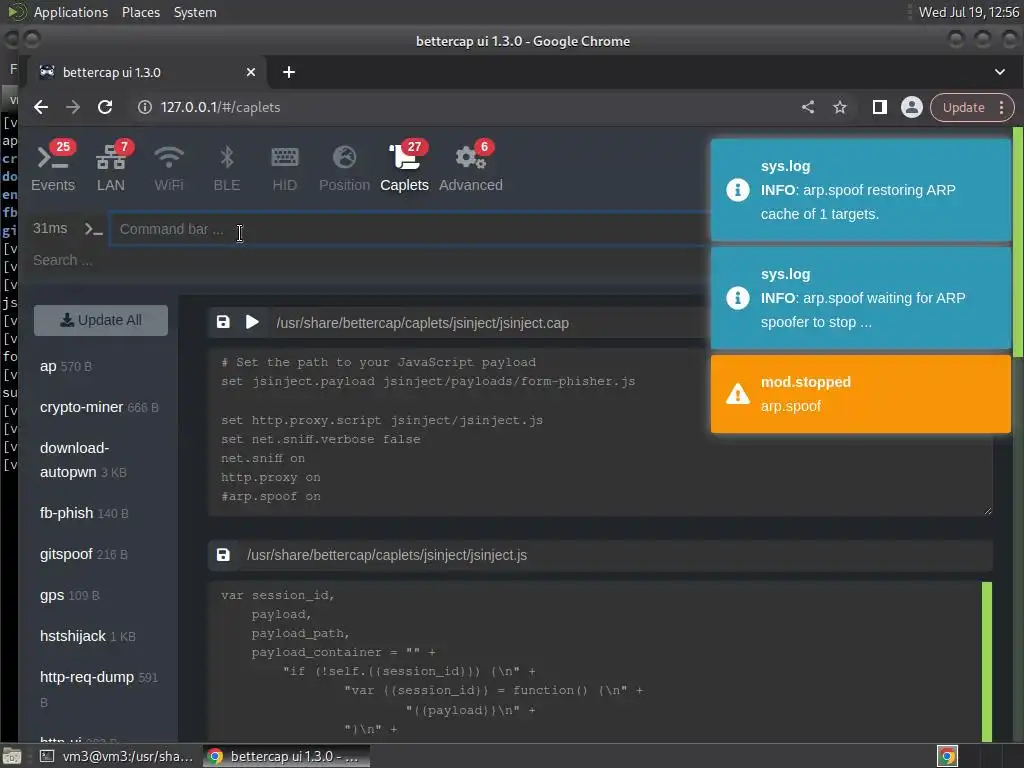Select the crypto-miner caplet
This screenshot has width=1024, height=768.
click(99, 407)
